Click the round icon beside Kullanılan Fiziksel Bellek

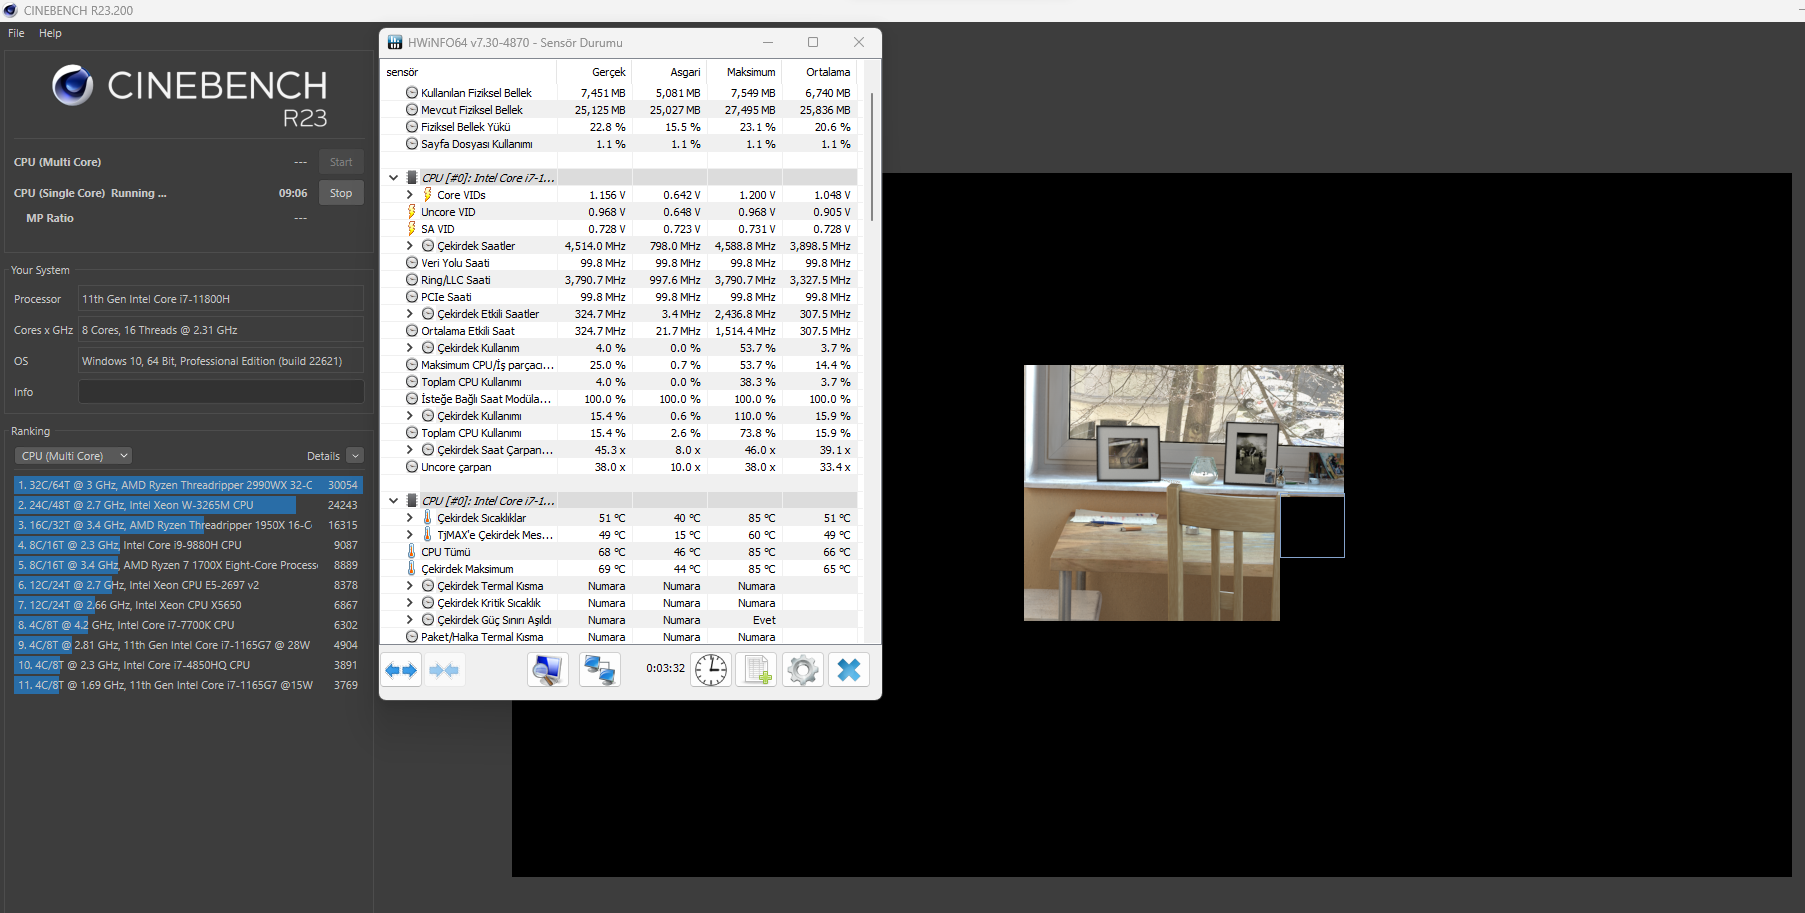tap(412, 93)
